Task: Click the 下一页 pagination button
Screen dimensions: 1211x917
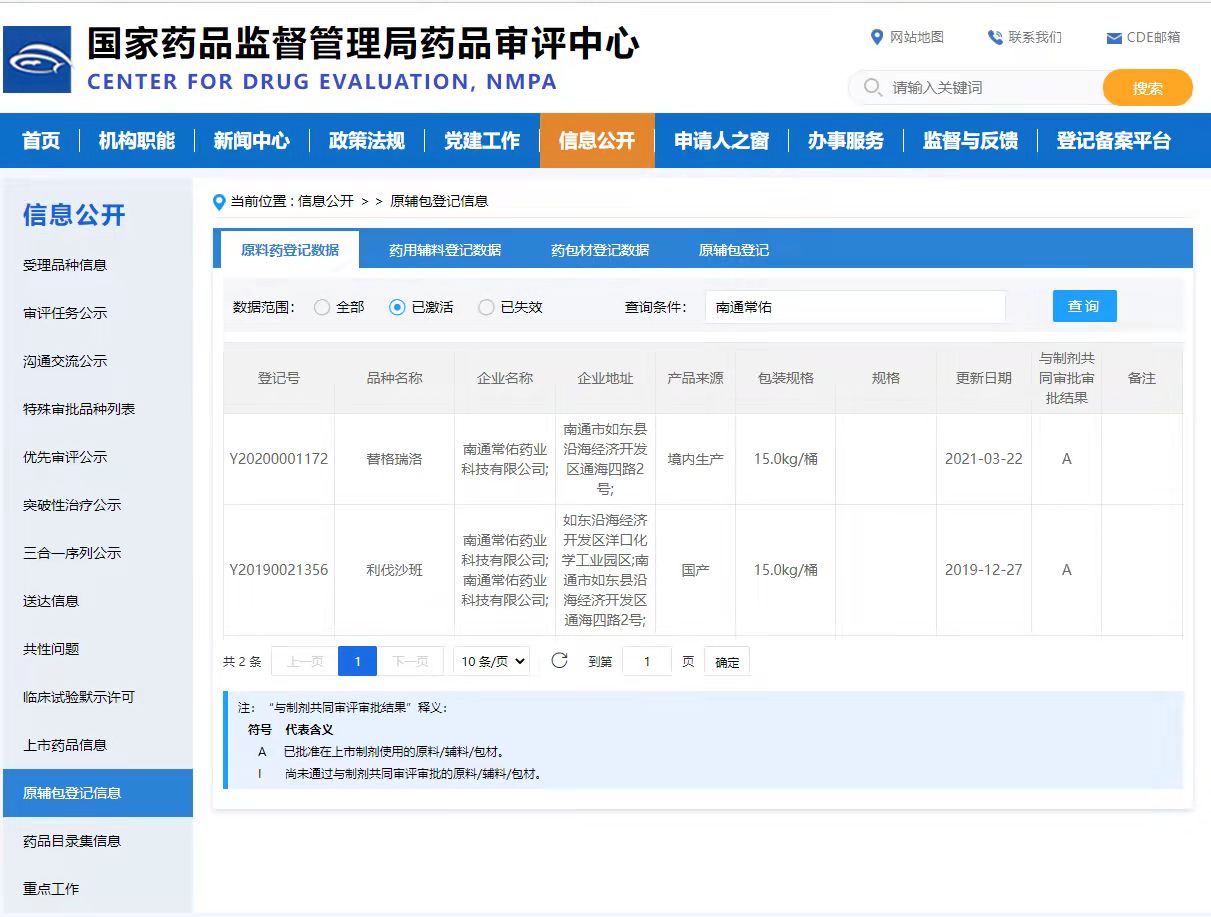Action: 410,661
